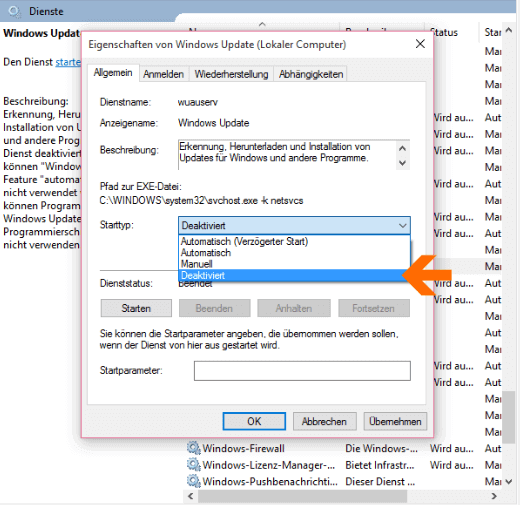
Task: Select the Windows-Lizenz-Manager-... service name
Action: 269,465
